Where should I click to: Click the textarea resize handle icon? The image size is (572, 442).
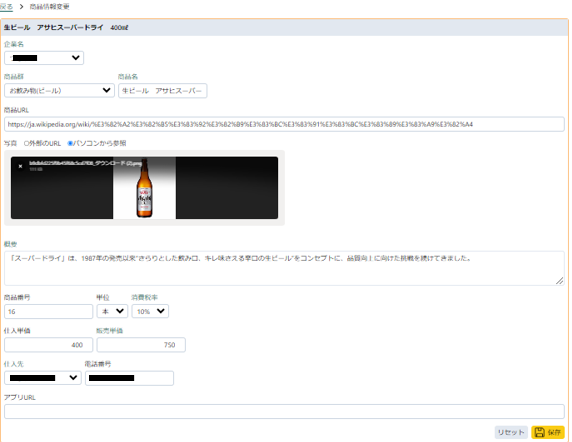click(559, 280)
